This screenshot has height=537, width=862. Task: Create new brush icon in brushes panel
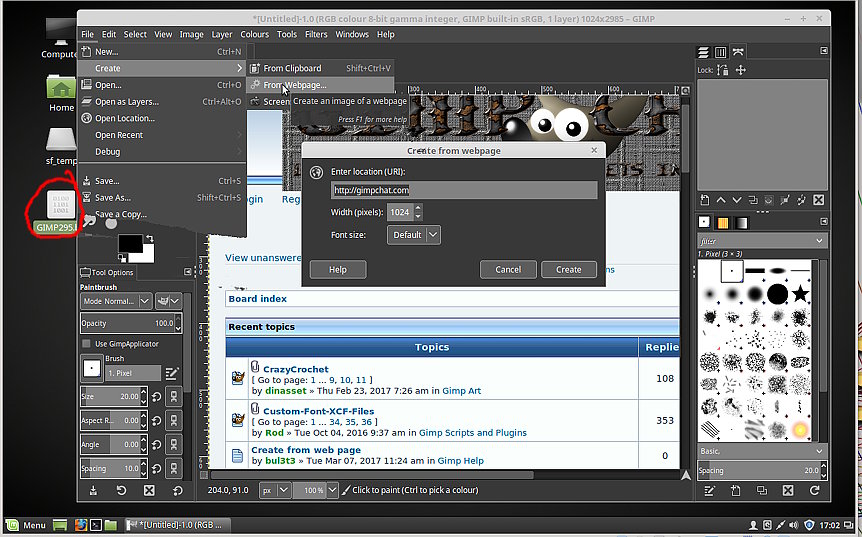[x=736, y=490]
